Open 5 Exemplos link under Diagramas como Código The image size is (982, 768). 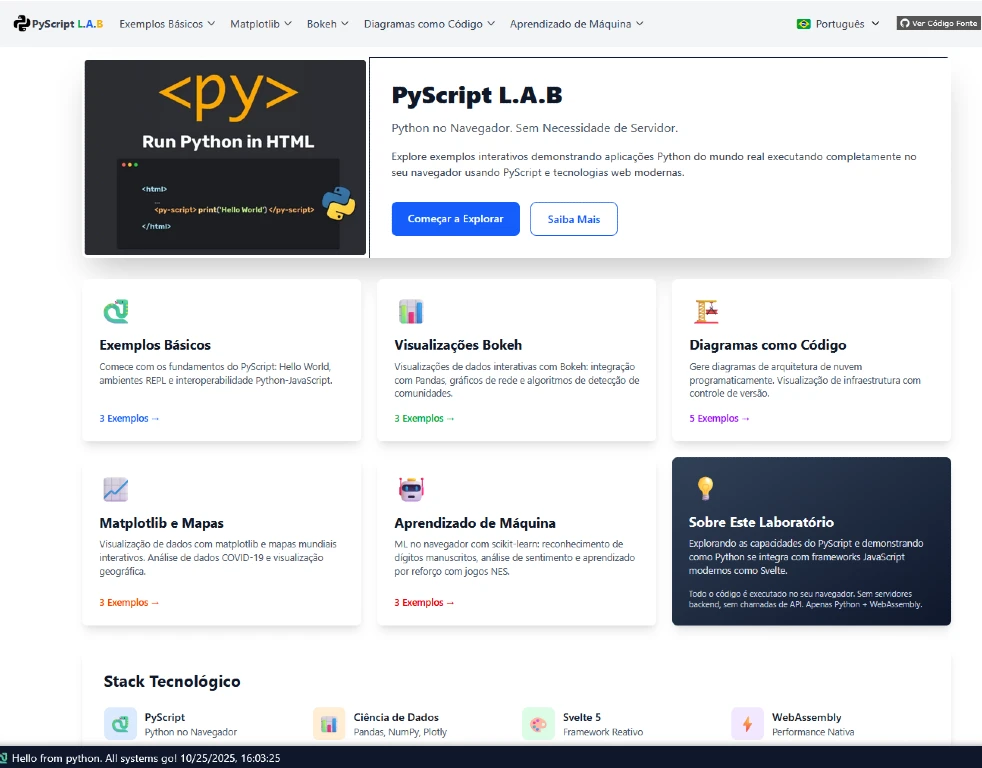719,418
